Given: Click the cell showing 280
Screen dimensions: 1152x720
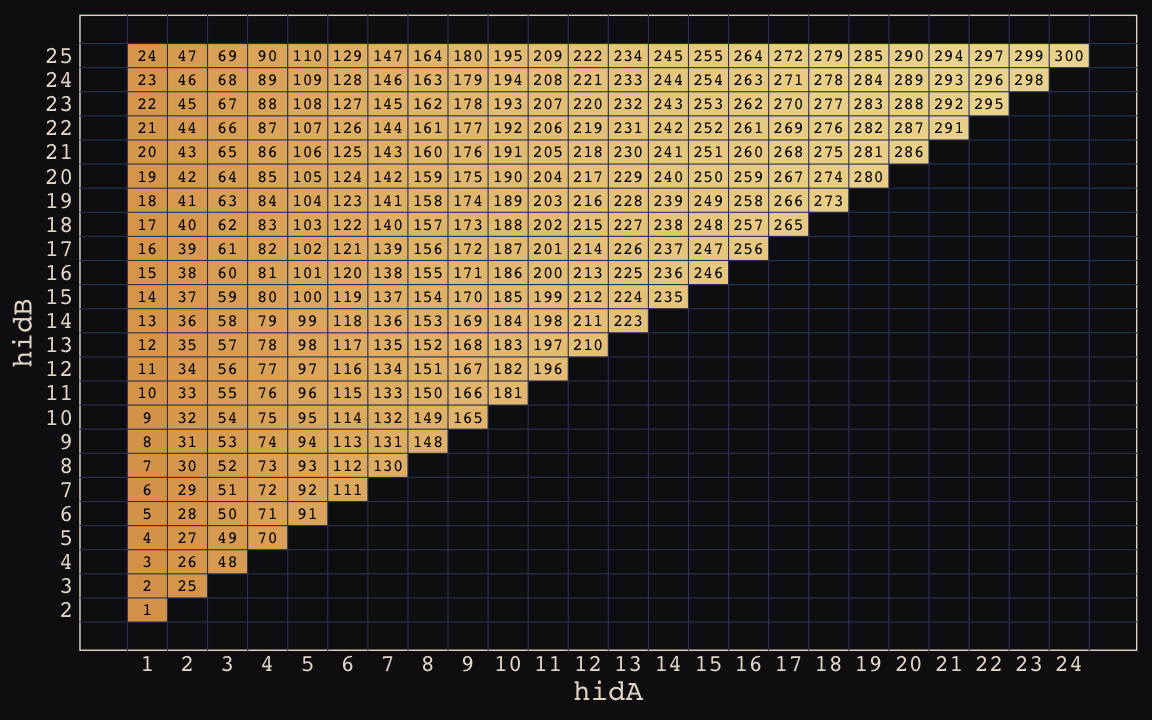Looking at the screenshot, I should (868, 177).
